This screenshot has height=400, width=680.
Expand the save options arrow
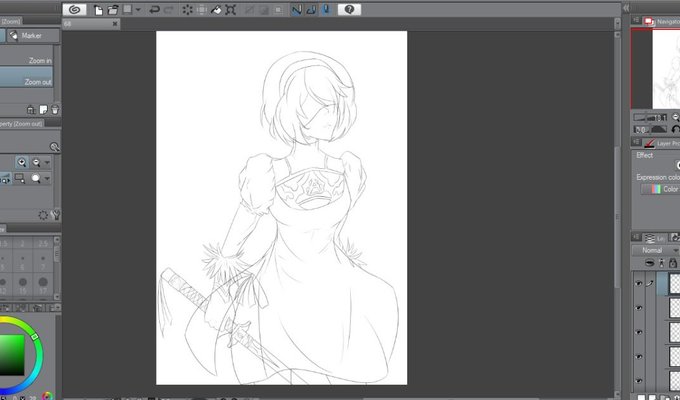click(138, 10)
